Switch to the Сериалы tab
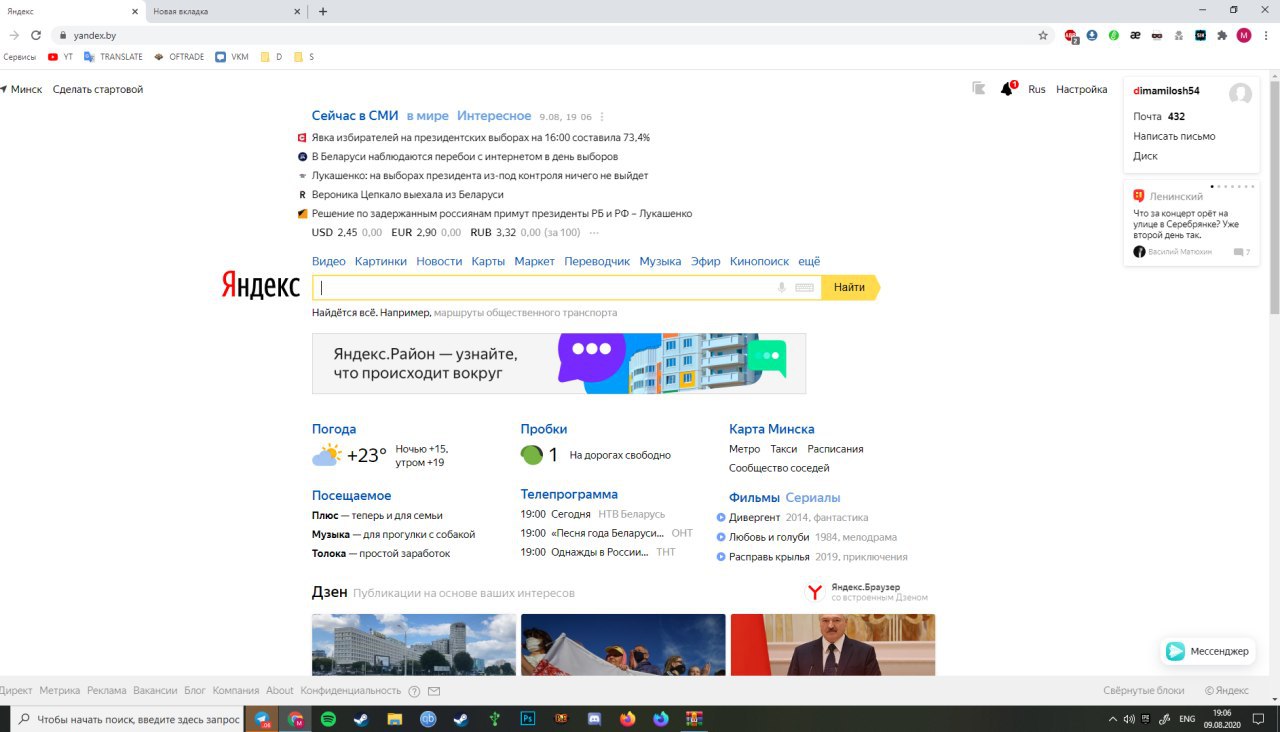Viewport: 1280px width, 732px height. click(x=813, y=498)
